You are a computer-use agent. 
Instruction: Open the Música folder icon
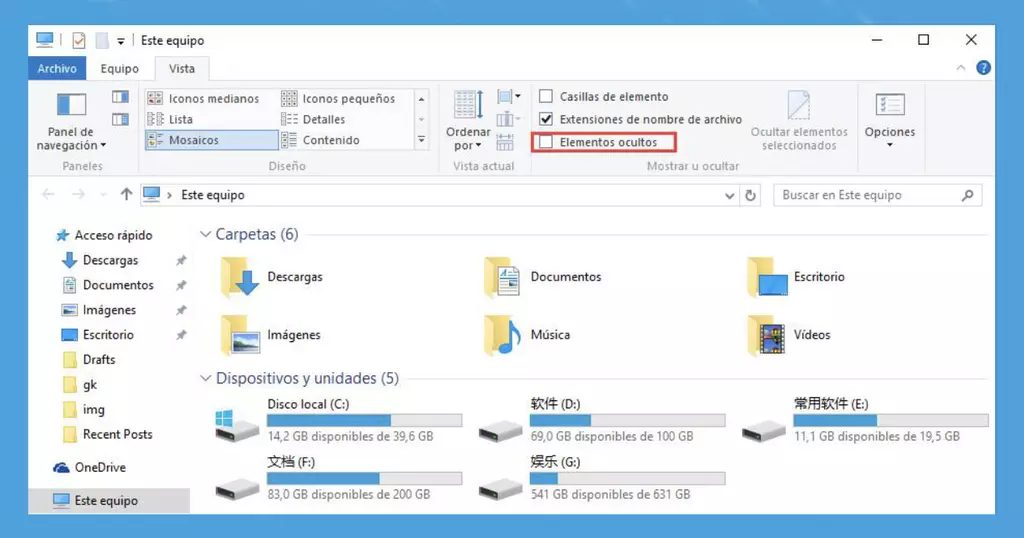tap(502, 335)
